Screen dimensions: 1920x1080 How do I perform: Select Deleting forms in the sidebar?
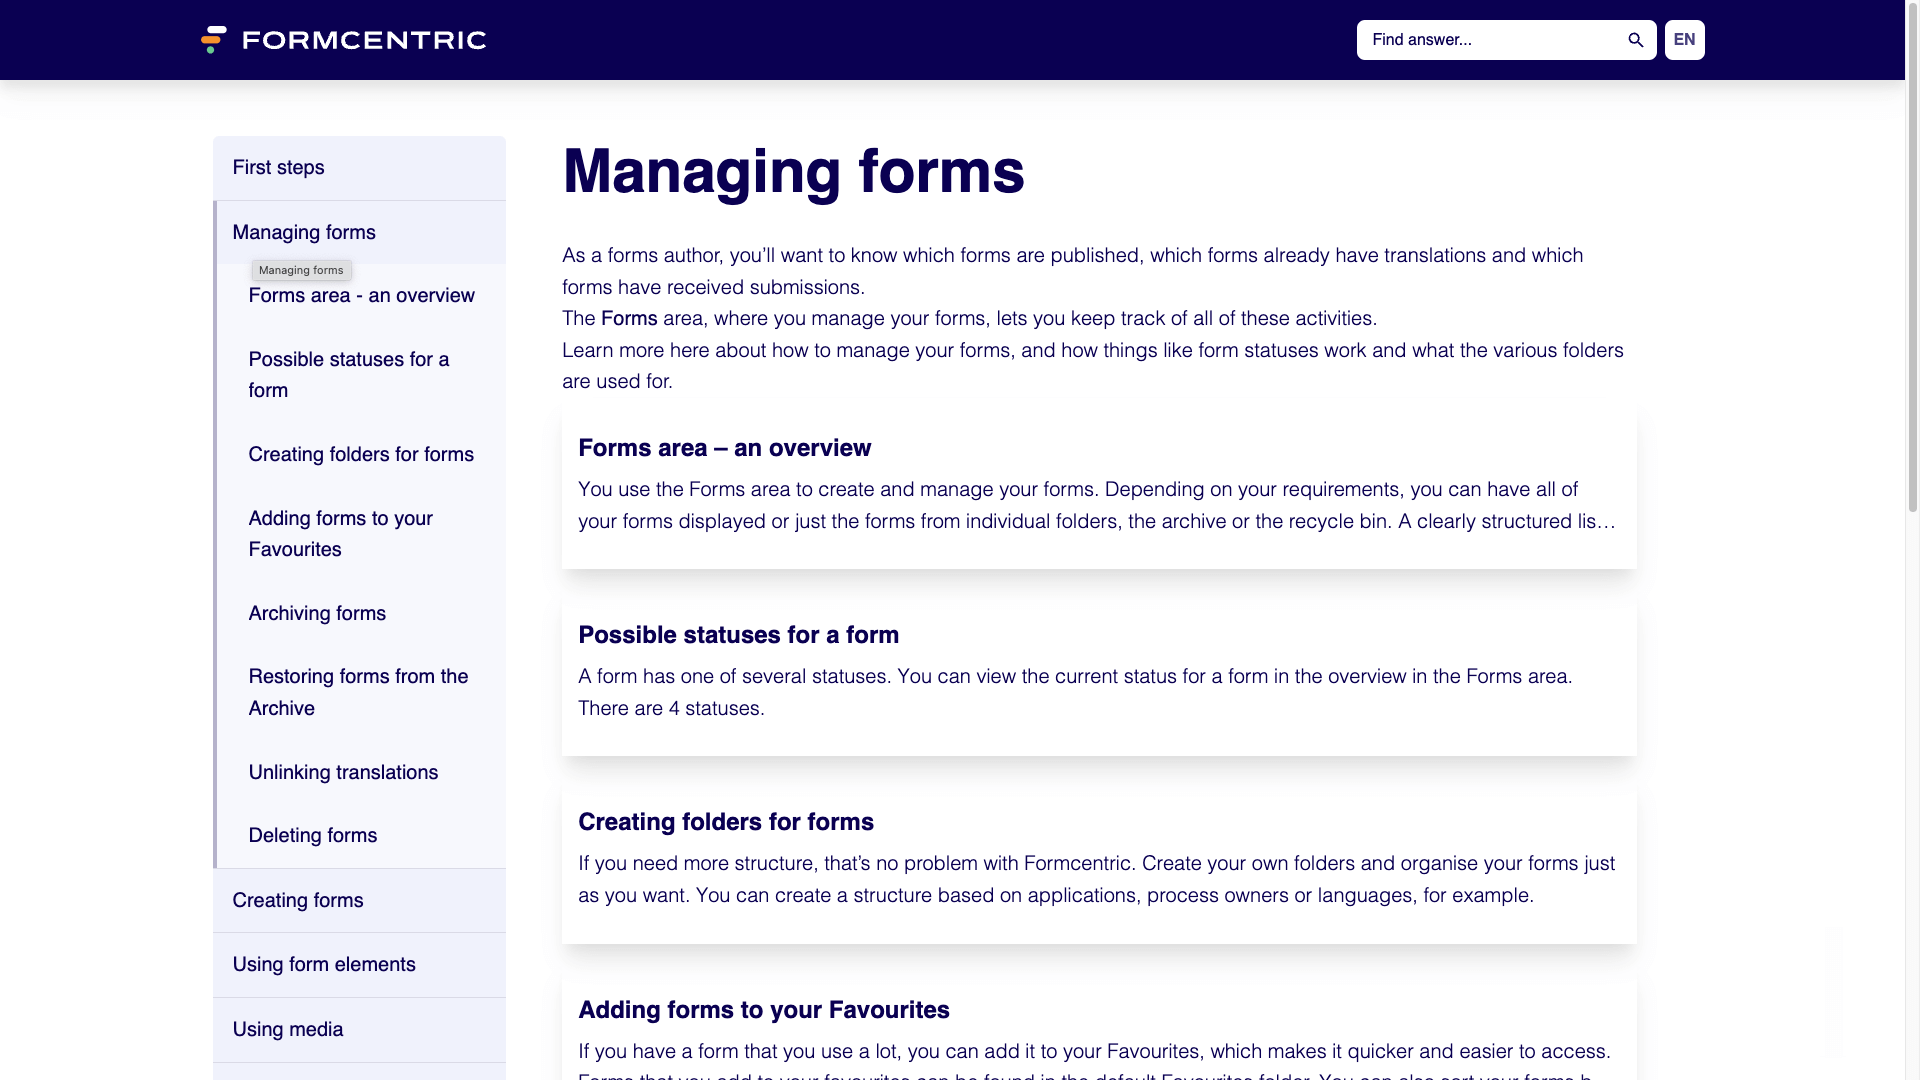[312, 835]
